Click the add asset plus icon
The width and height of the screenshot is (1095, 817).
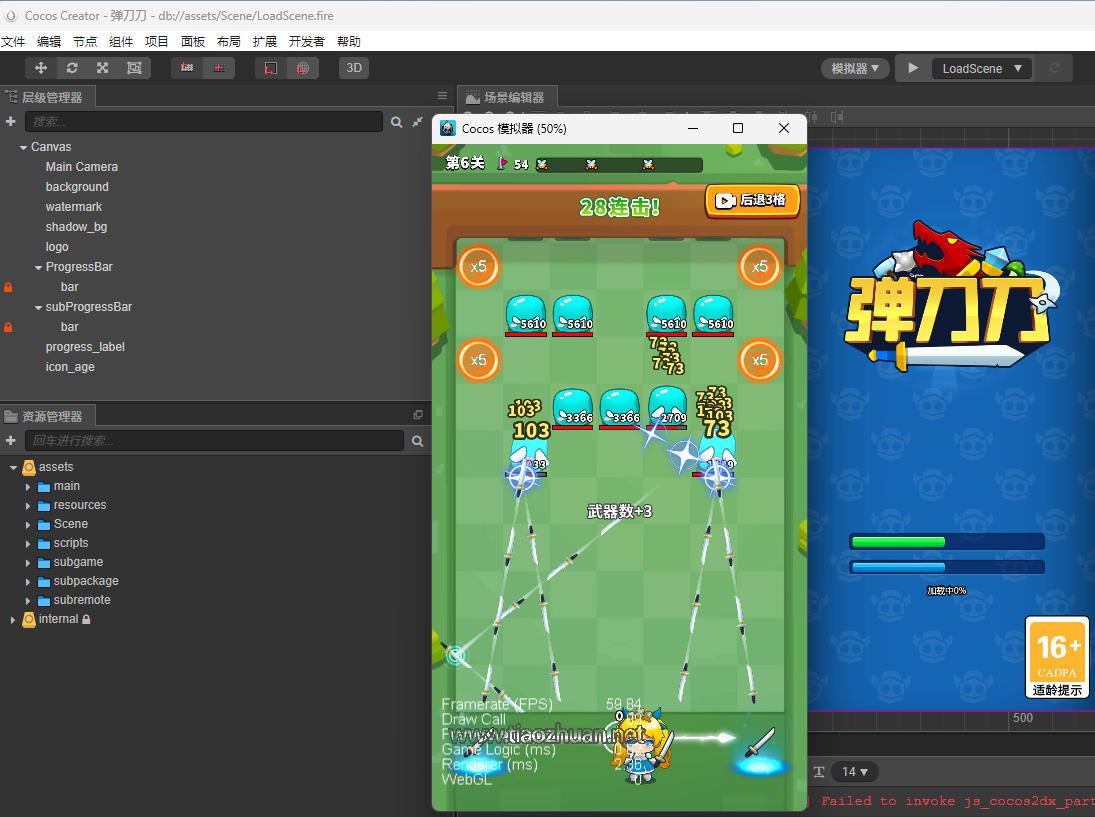click(10, 441)
